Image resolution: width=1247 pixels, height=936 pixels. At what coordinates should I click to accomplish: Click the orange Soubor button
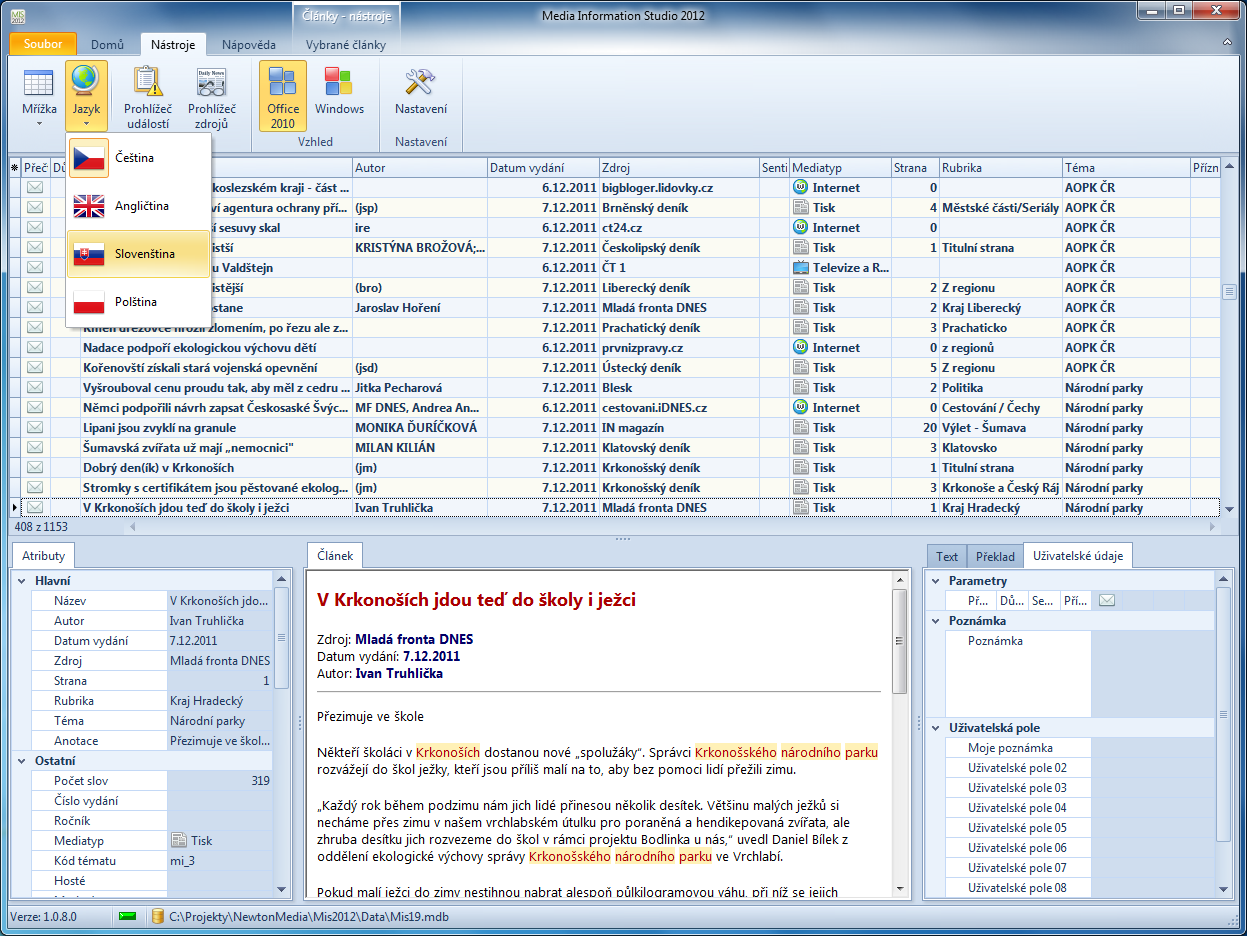(x=43, y=44)
